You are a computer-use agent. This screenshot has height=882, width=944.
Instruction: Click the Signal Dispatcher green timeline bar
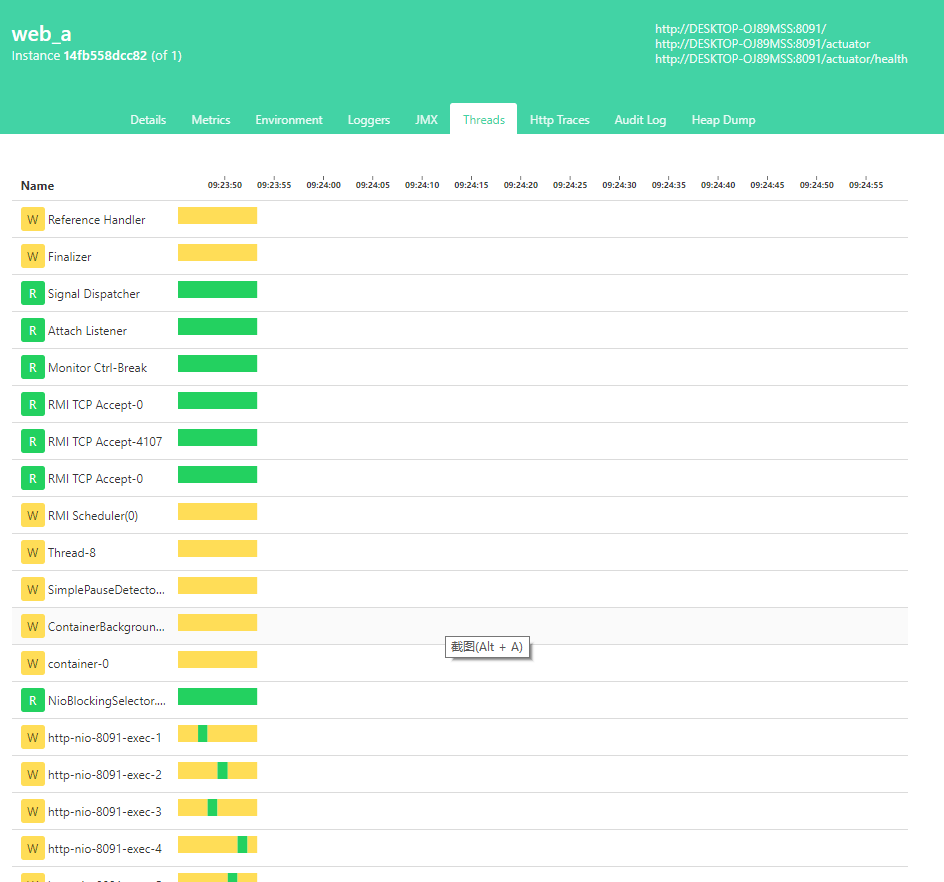[x=217, y=290]
